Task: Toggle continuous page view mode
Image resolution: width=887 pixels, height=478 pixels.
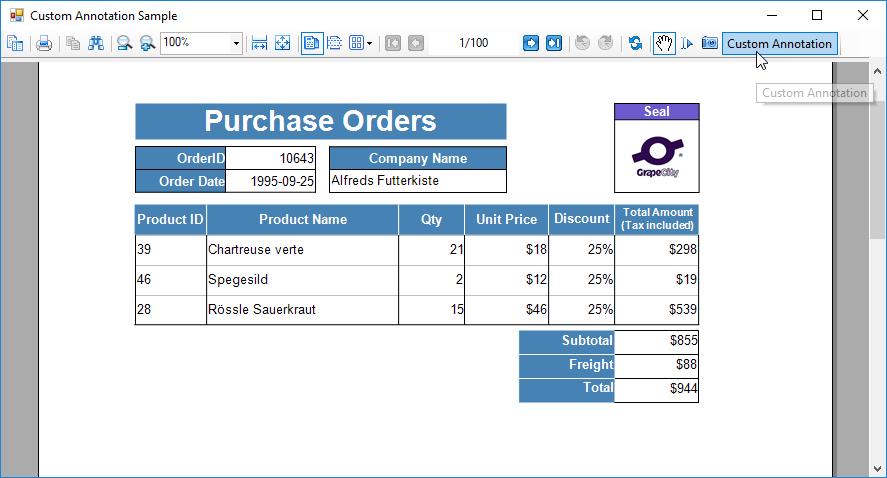Action: coord(335,43)
